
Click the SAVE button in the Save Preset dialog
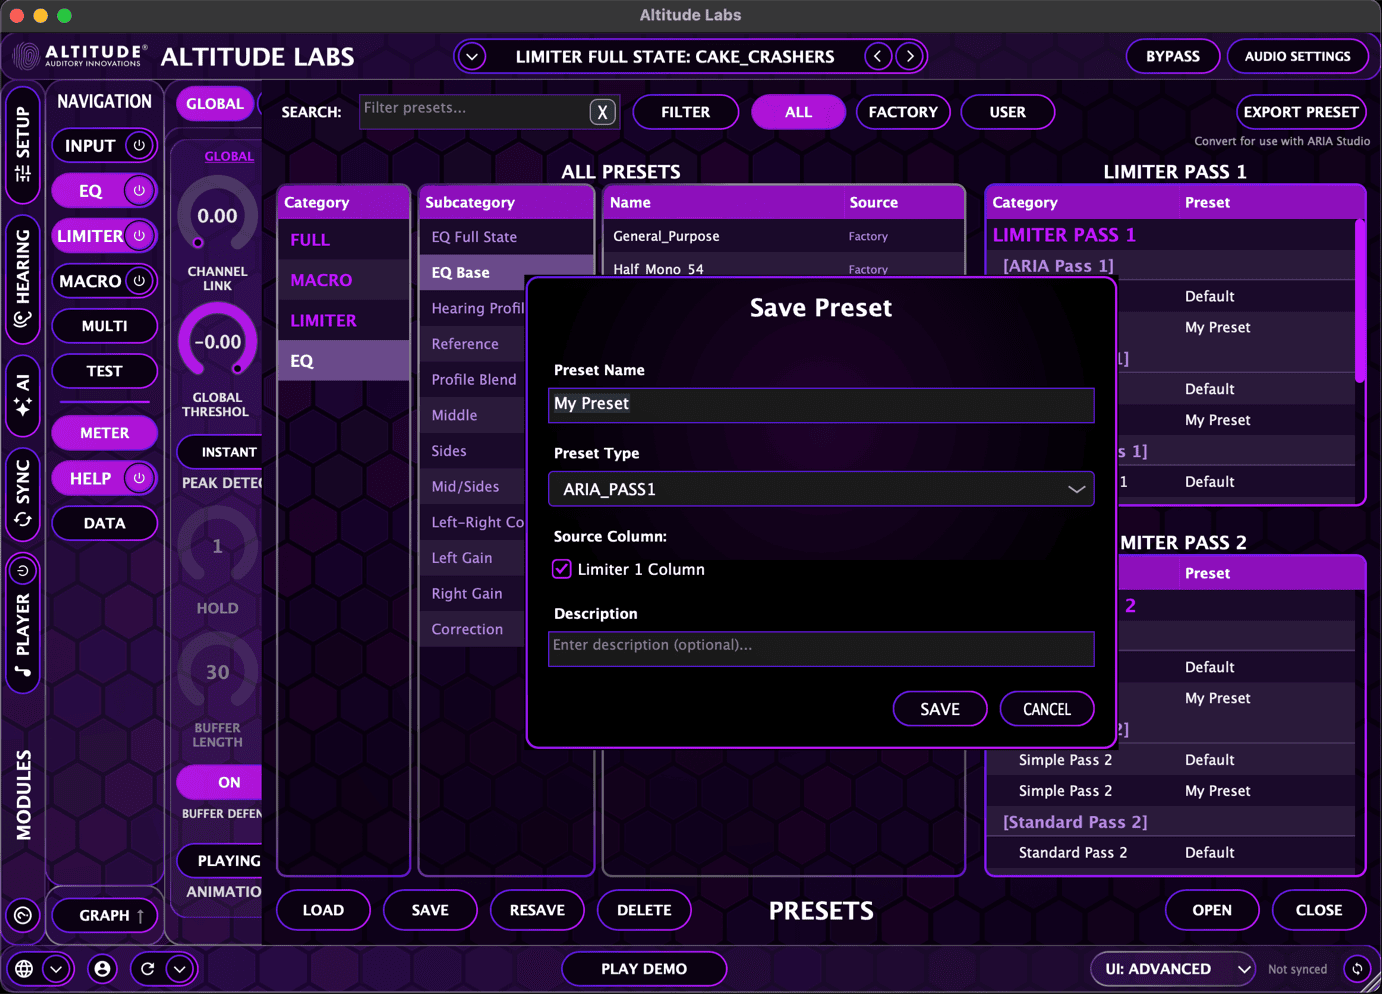[x=939, y=708]
